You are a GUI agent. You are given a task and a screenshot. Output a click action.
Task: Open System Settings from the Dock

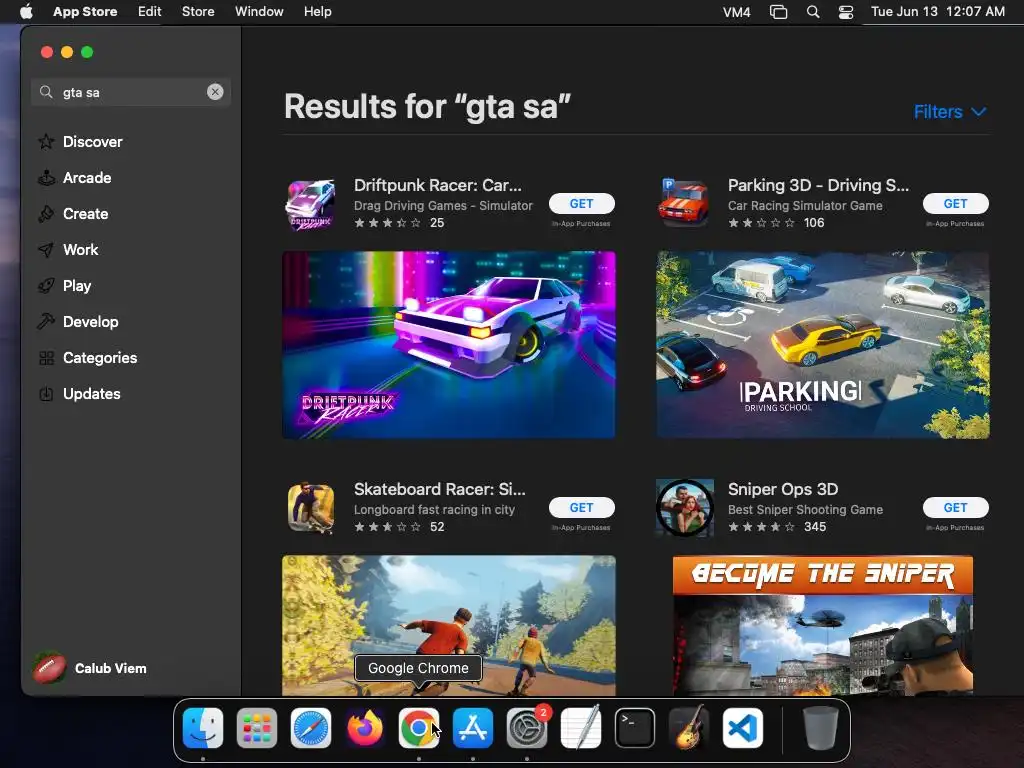click(x=527, y=728)
